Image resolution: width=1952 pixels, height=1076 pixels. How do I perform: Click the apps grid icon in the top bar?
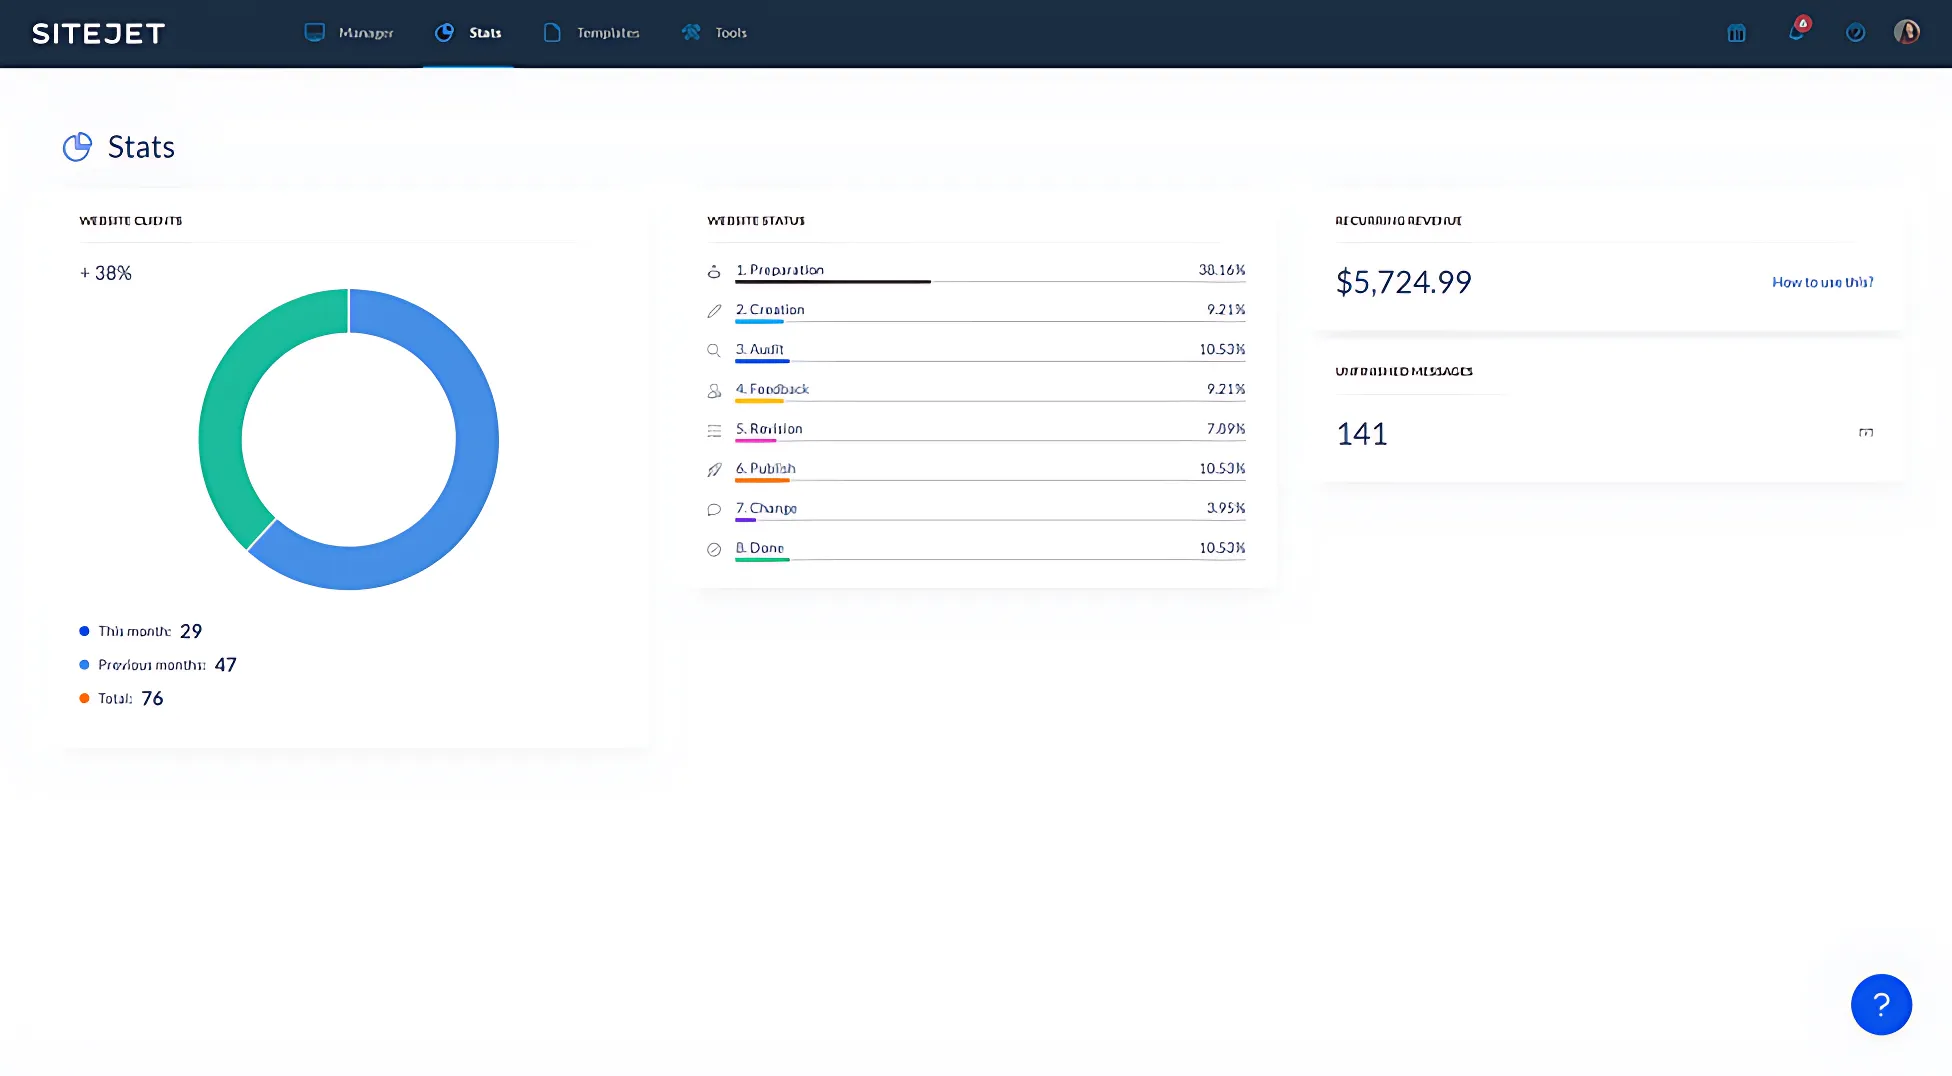[x=1736, y=33]
